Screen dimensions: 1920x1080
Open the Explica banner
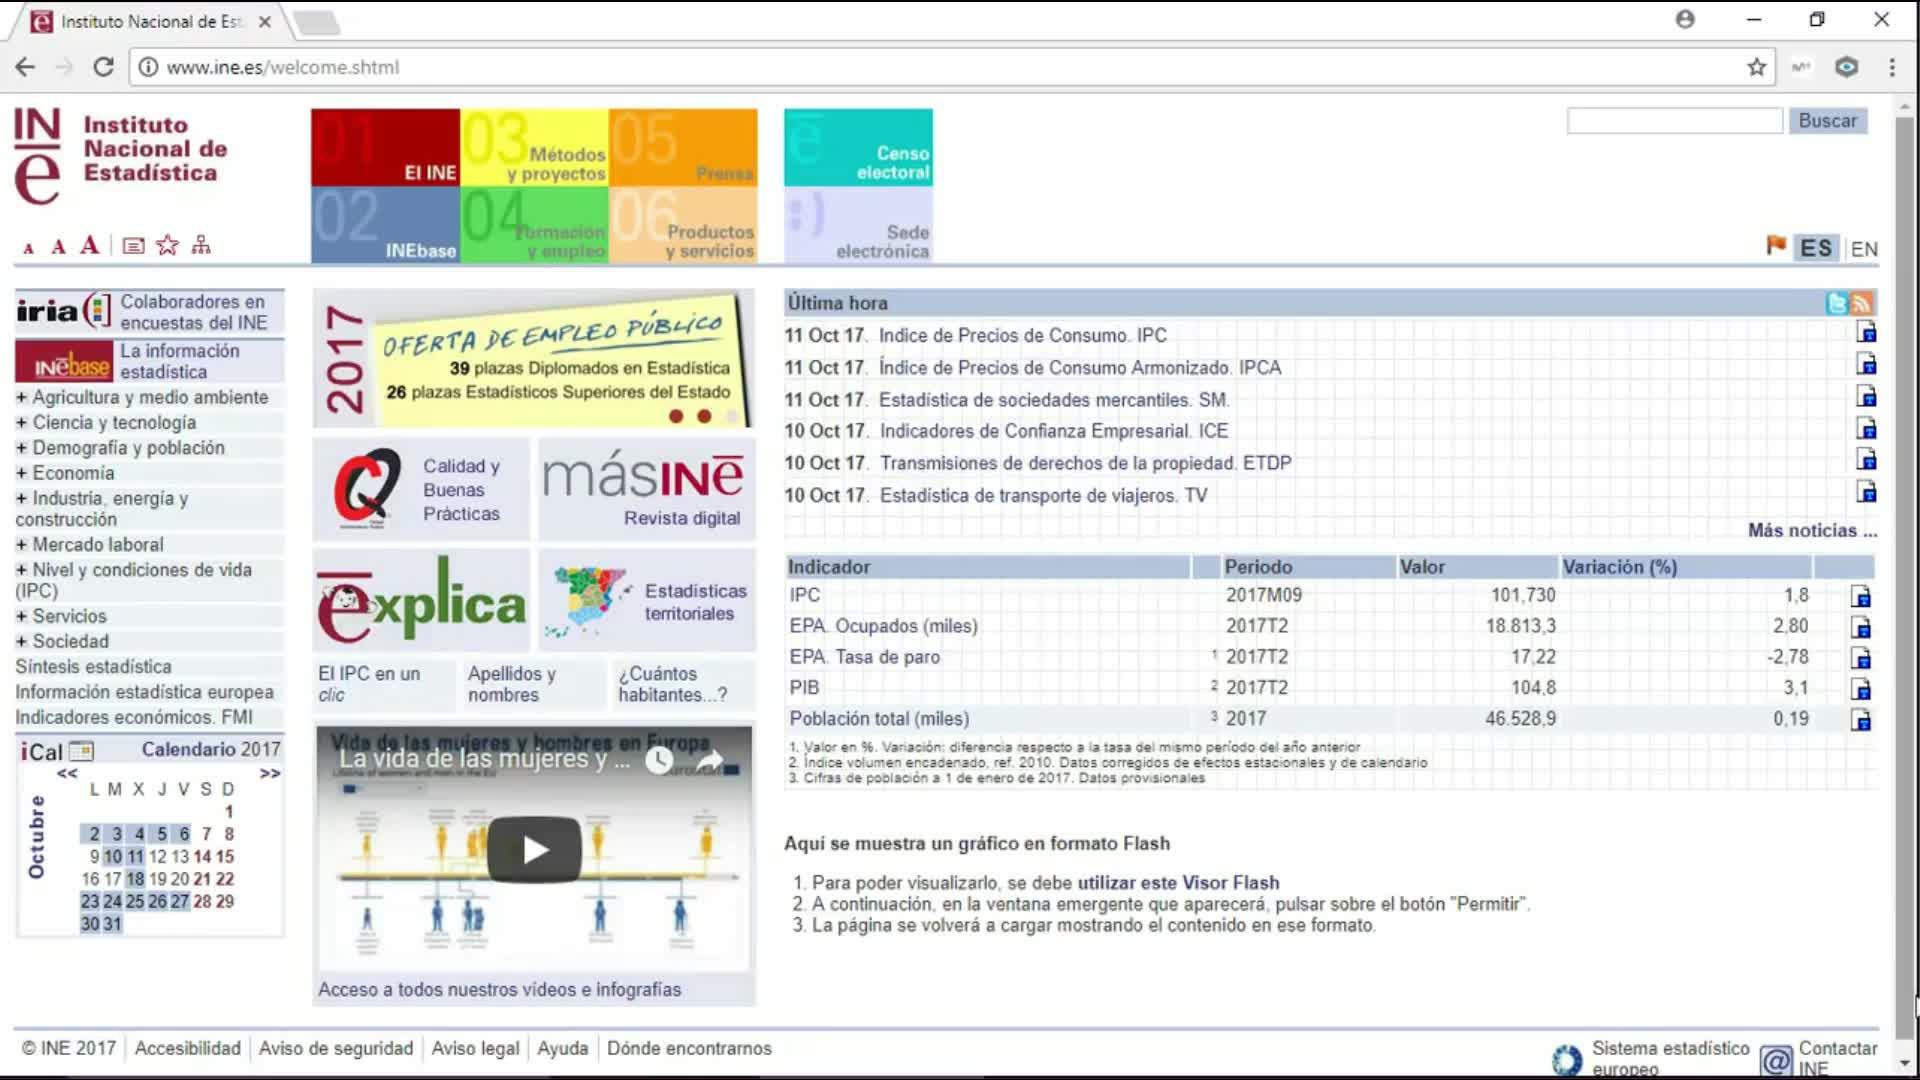(x=421, y=600)
